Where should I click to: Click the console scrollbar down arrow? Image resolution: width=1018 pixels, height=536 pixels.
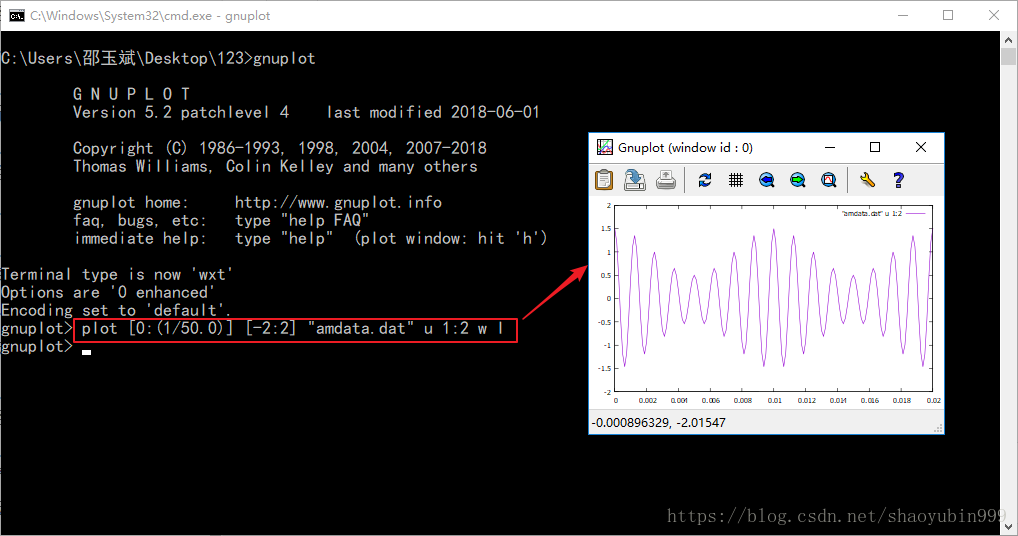[1008, 527]
